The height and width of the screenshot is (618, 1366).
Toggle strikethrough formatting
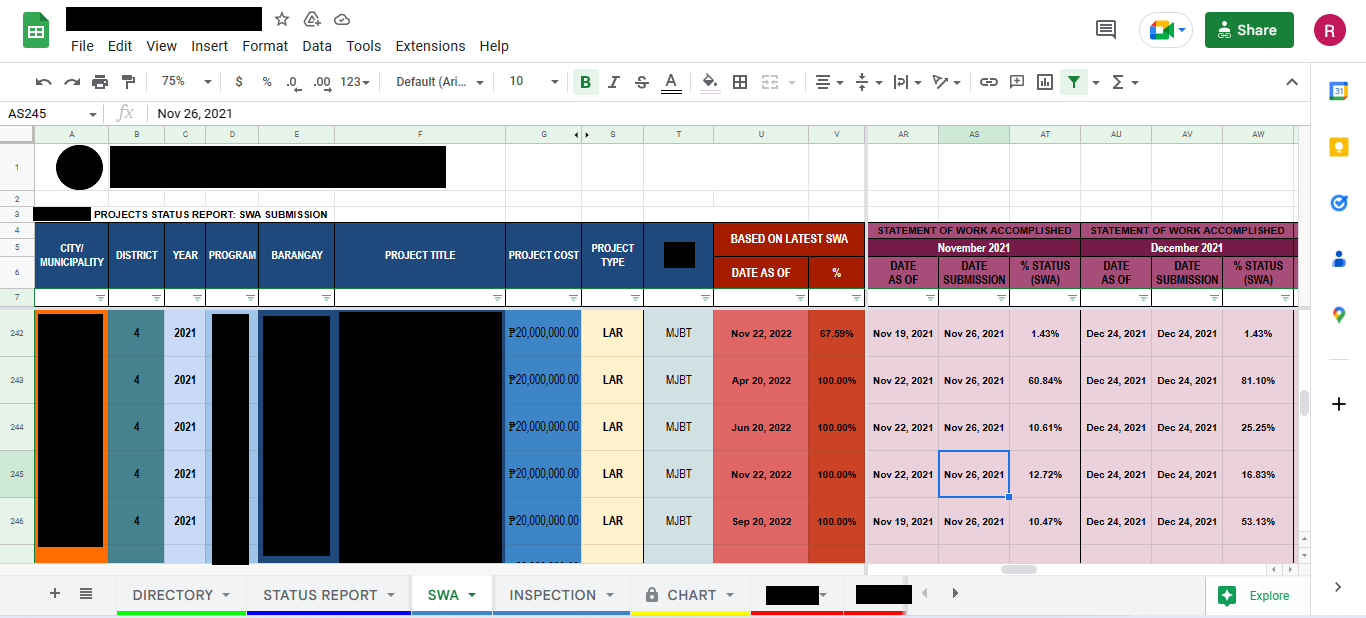point(642,82)
